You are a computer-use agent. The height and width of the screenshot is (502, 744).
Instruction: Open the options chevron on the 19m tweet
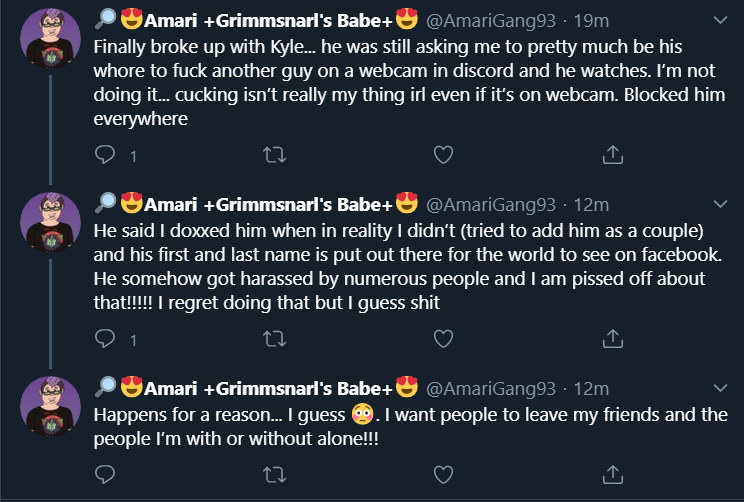pos(720,20)
